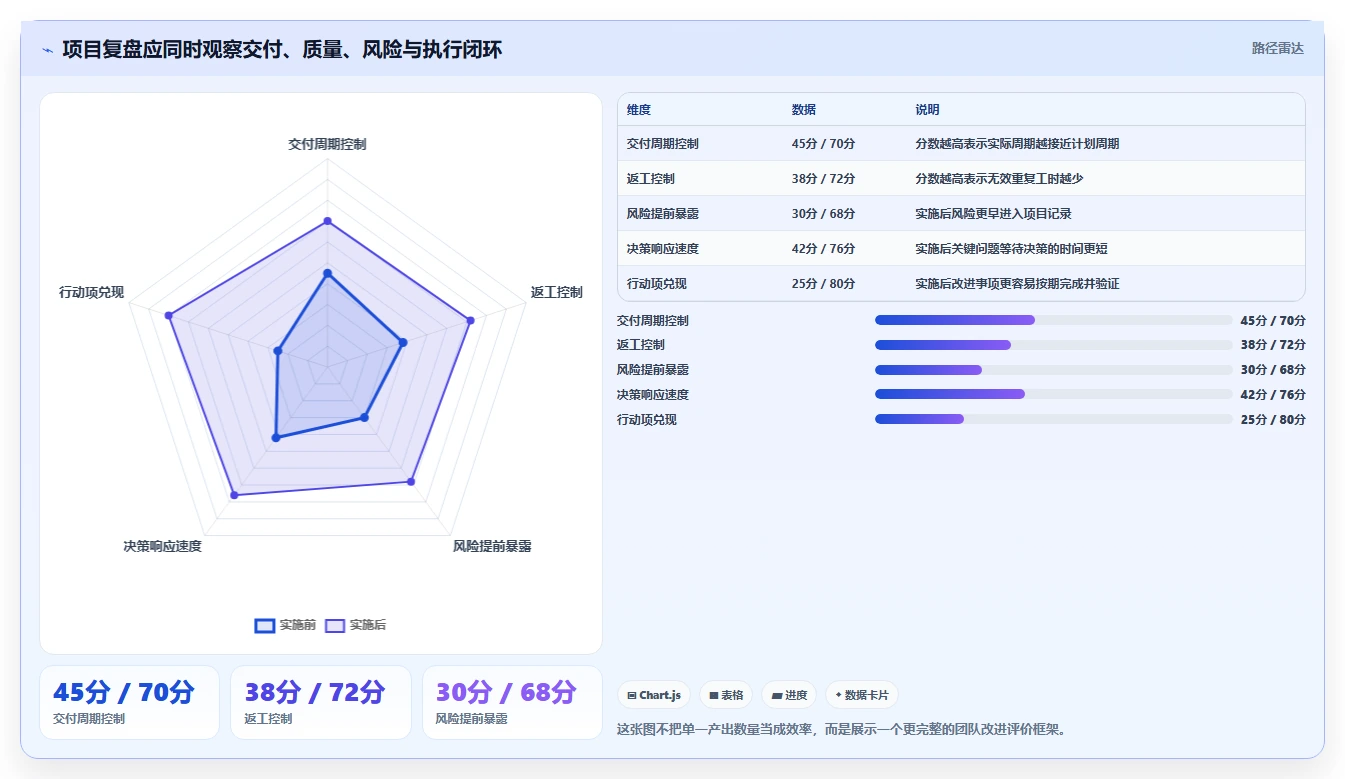Screen dimensions: 1345x779
Task: Click radar axis label 风险提前暴露
Action: [492, 546]
